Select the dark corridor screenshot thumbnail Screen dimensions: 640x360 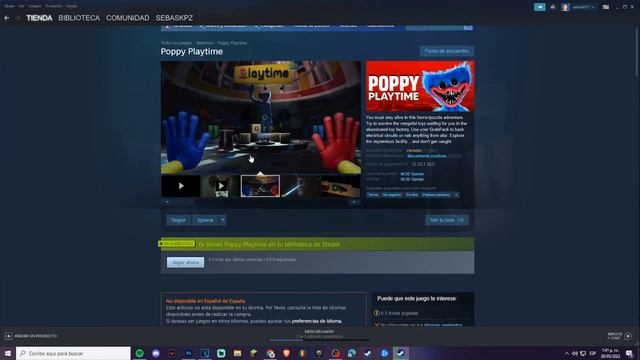[300, 186]
